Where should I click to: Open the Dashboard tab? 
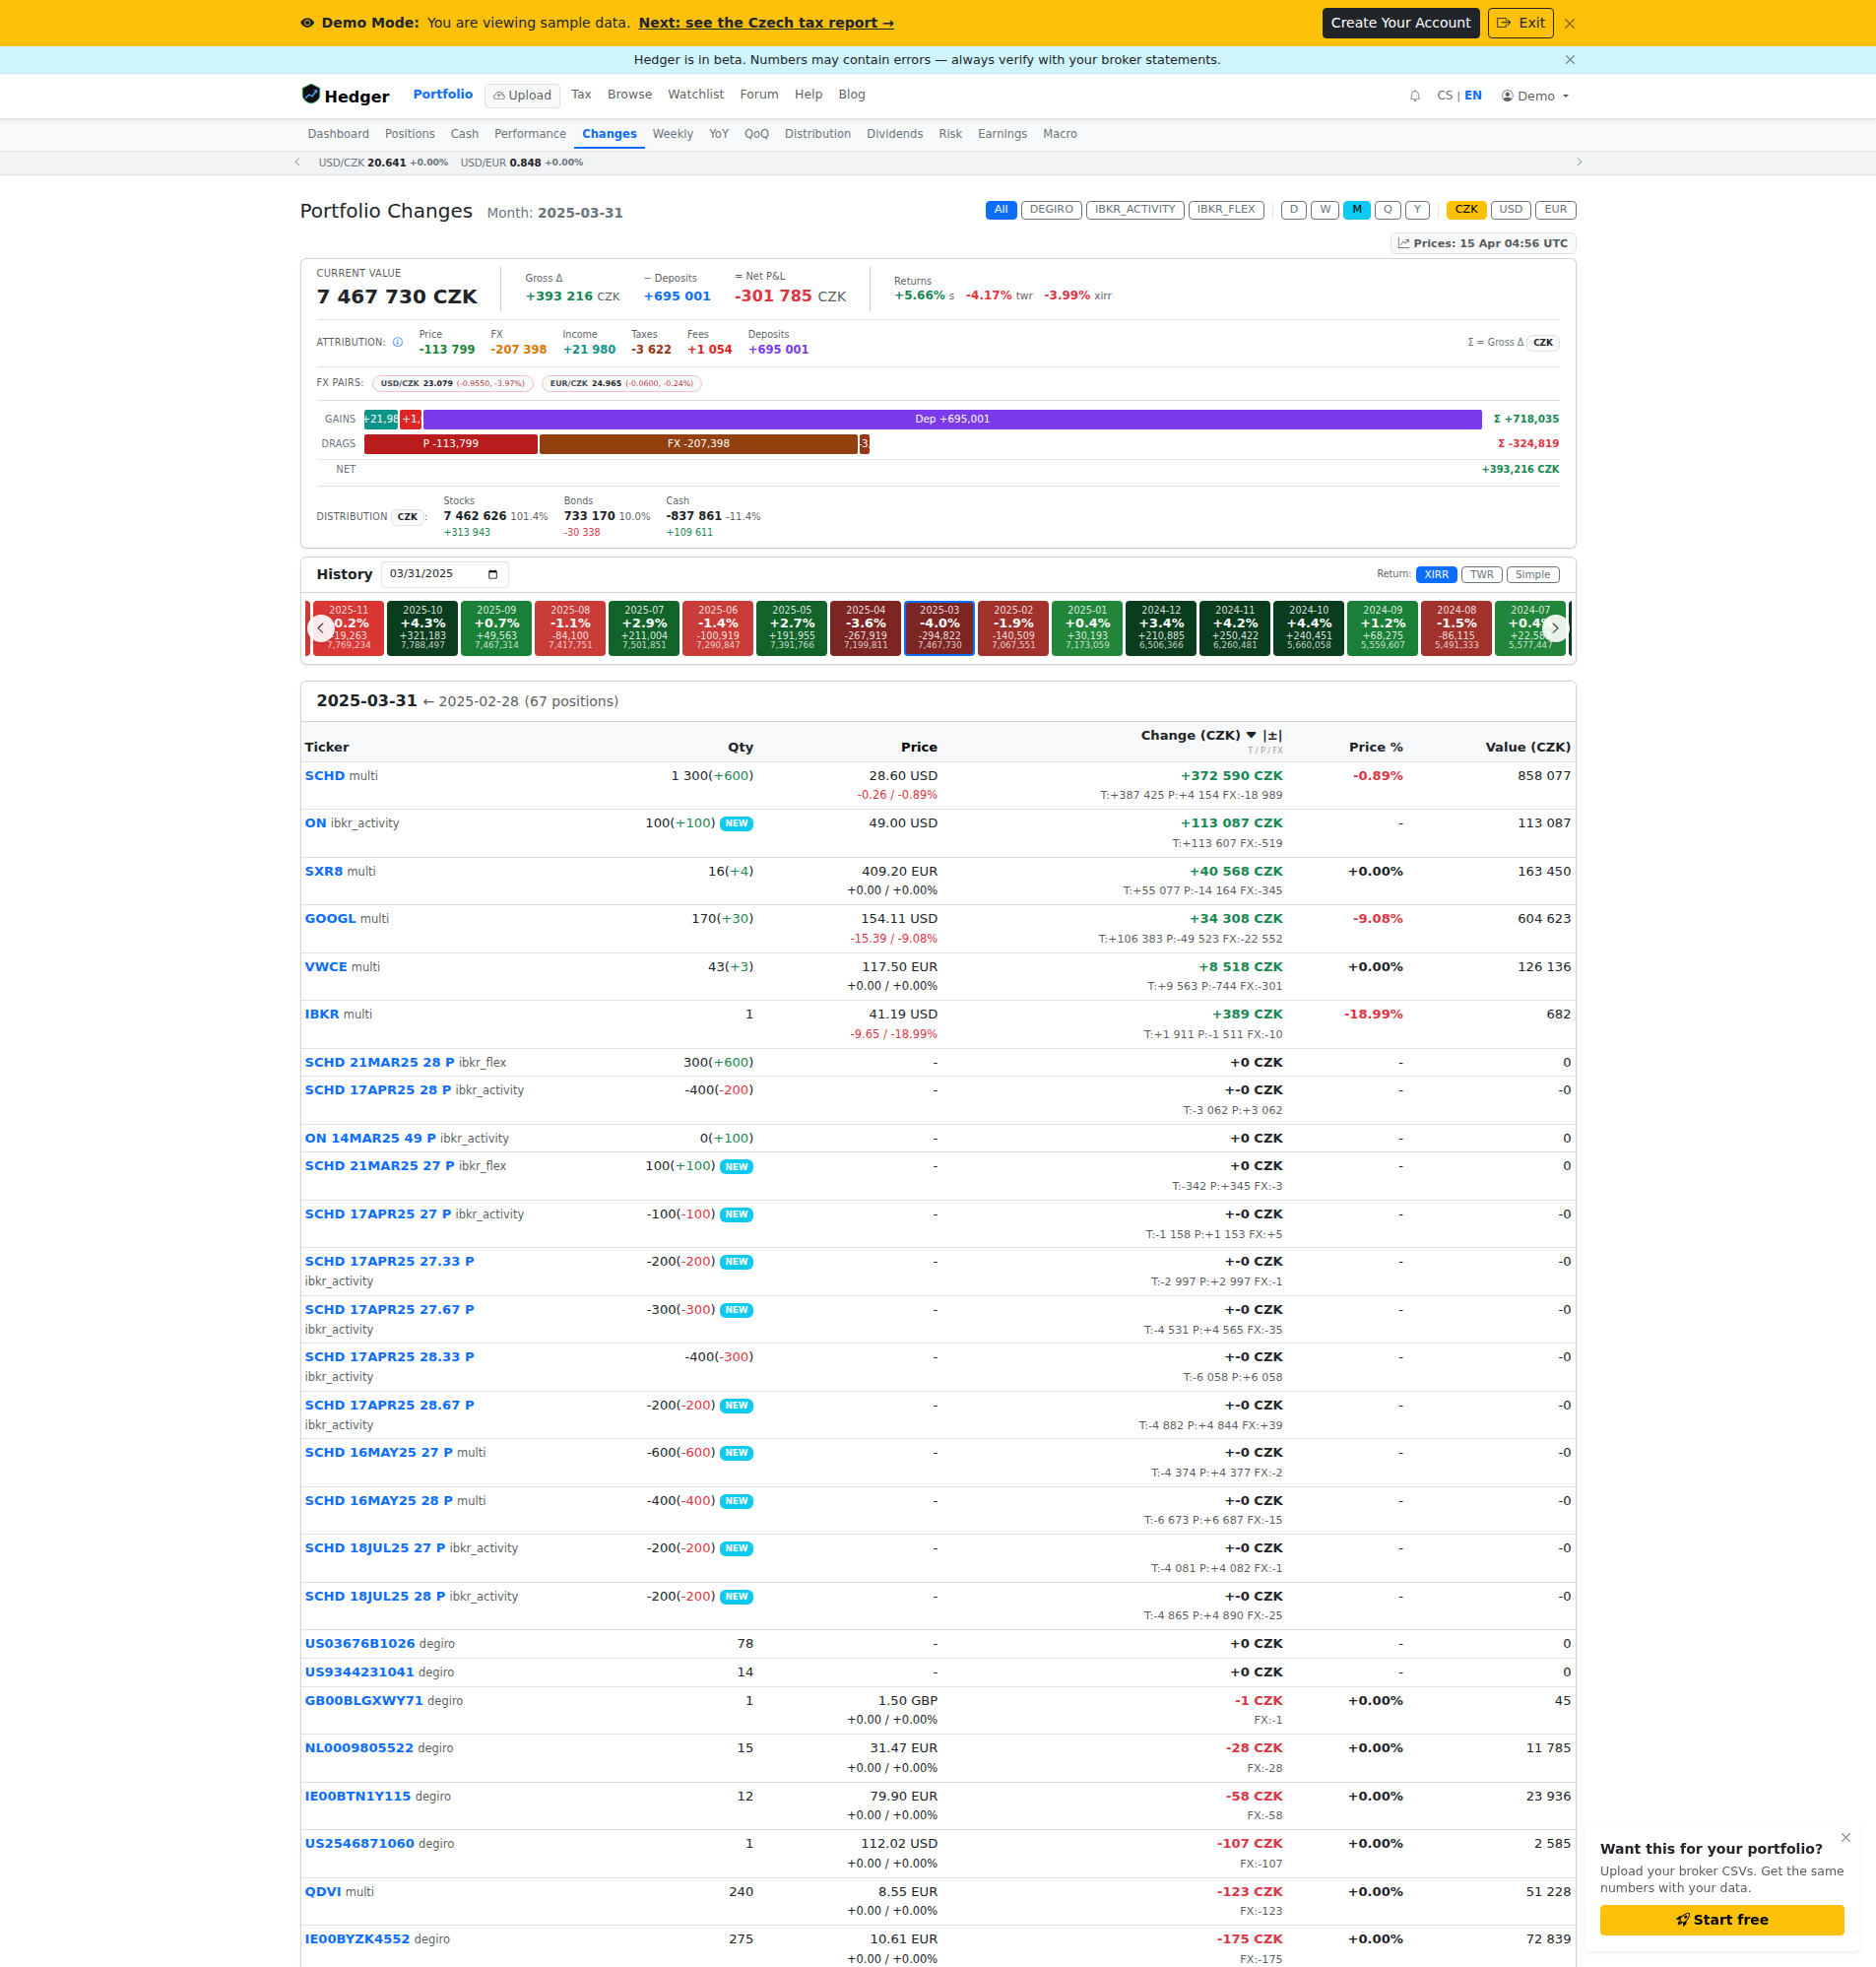pyautogui.click(x=338, y=134)
